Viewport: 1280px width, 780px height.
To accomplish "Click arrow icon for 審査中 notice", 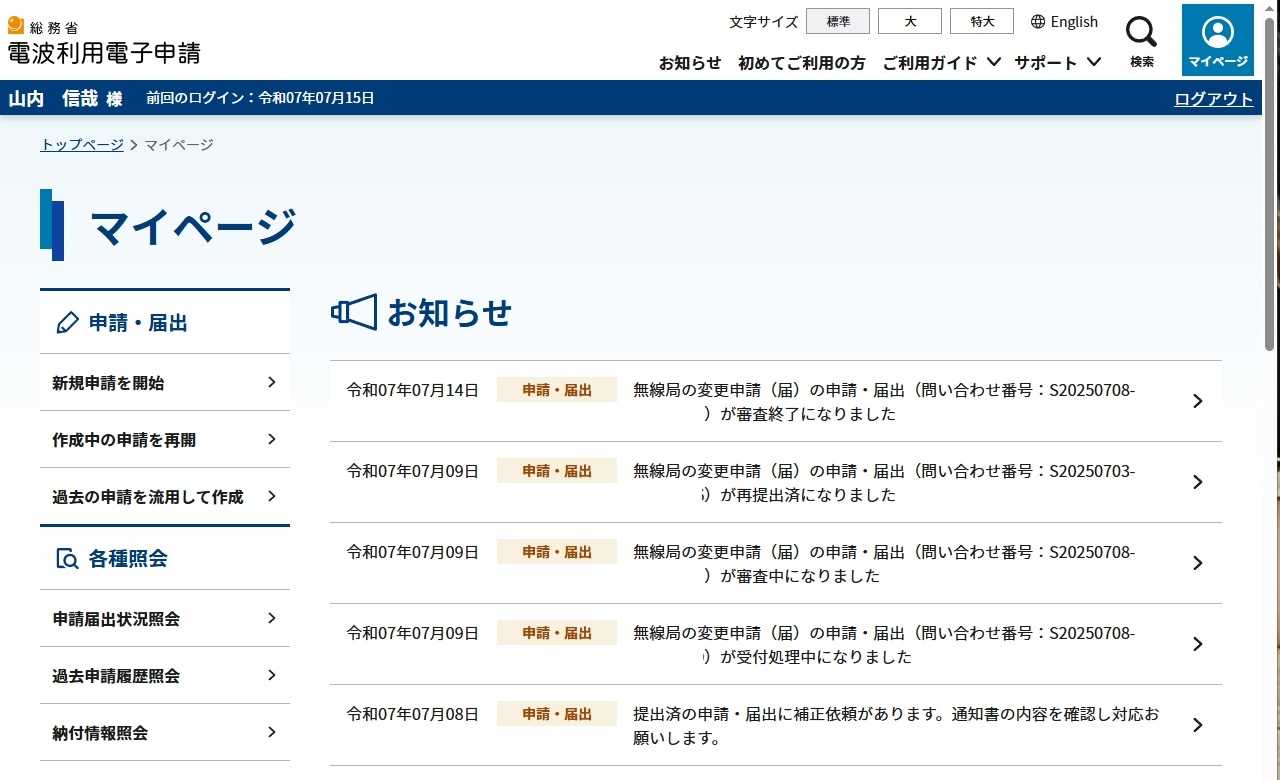I will point(1197,563).
